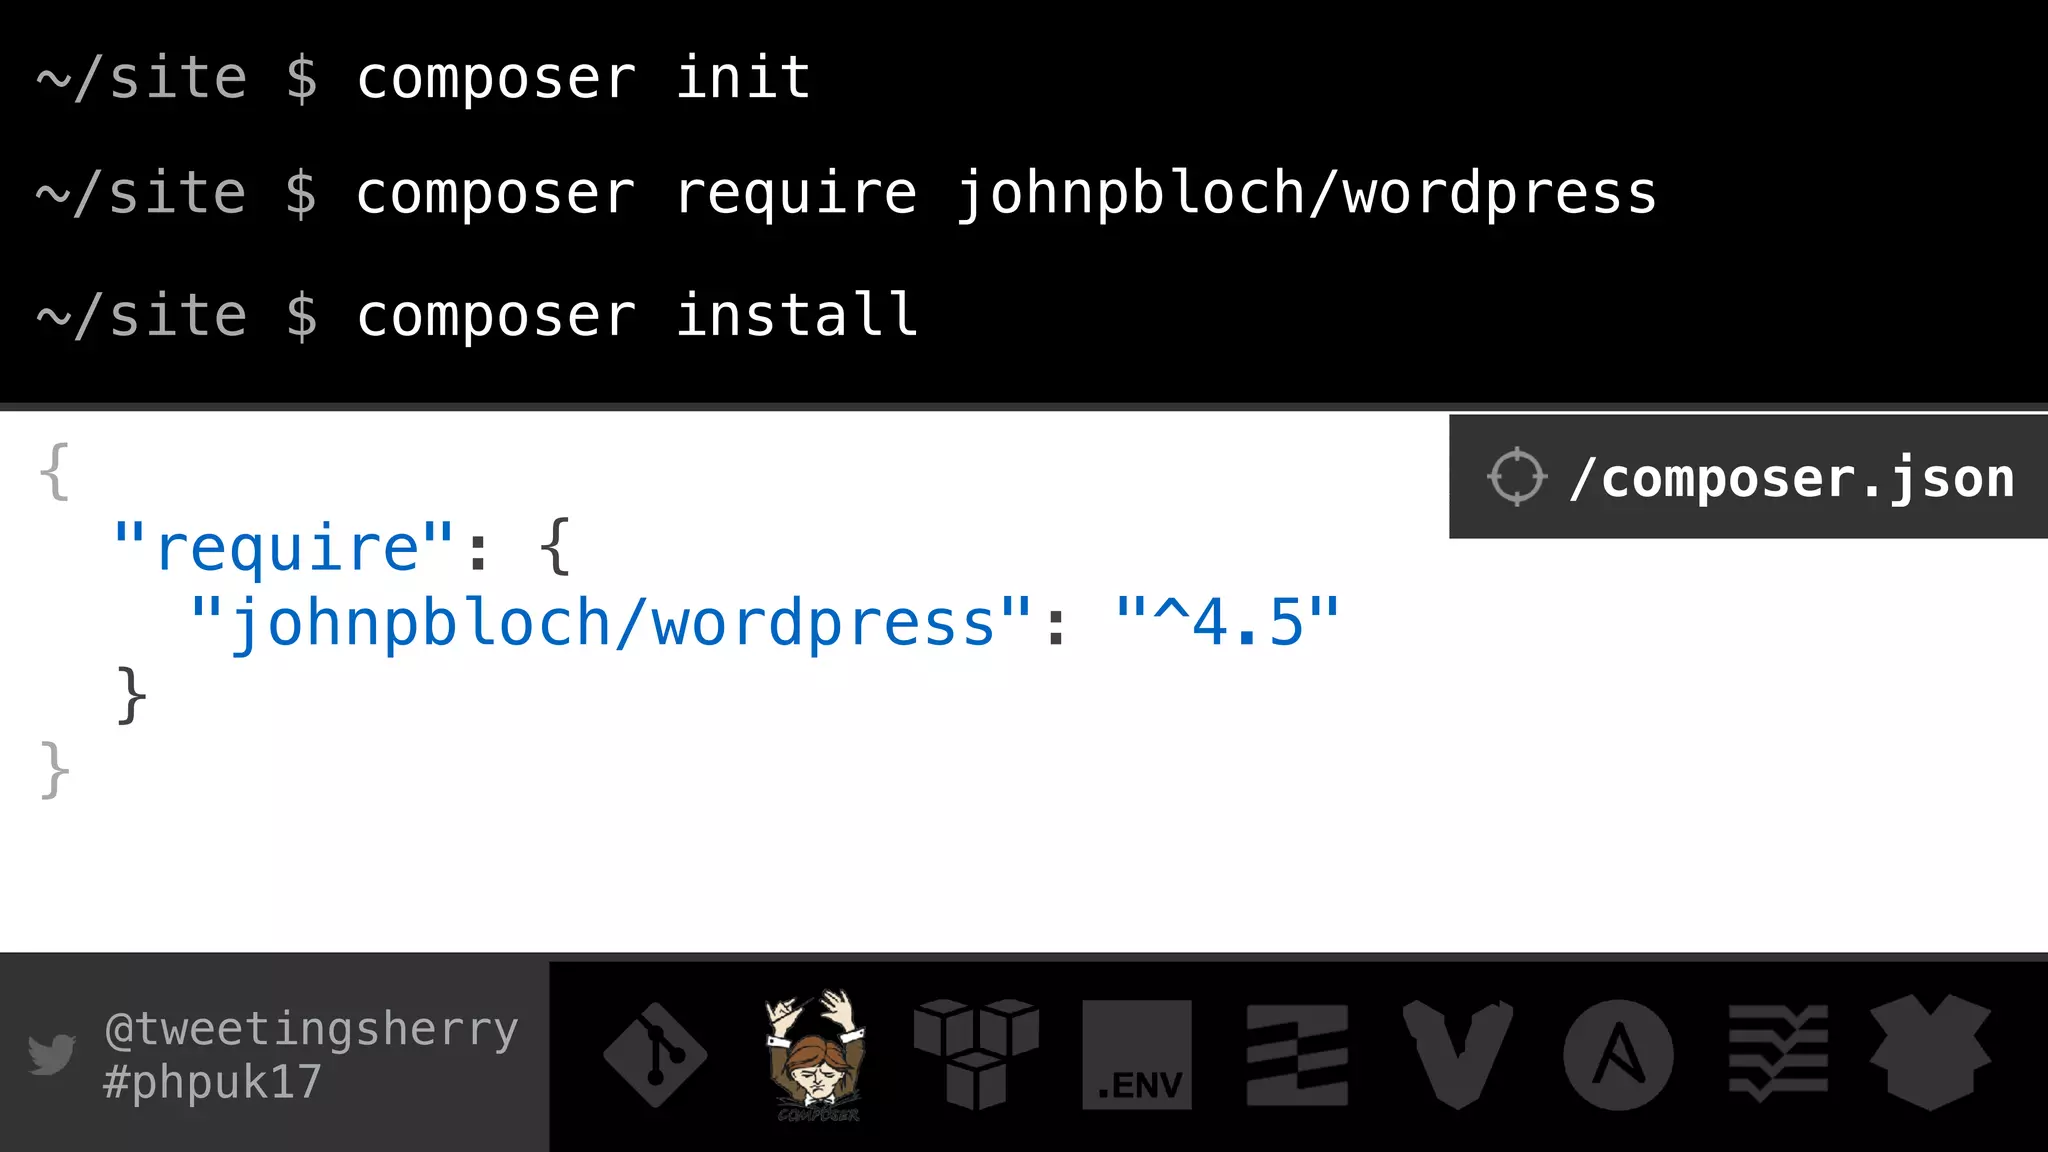Click the #phpuk17 hashtag
This screenshot has height=1152, width=2048.
pyautogui.click(x=212, y=1082)
